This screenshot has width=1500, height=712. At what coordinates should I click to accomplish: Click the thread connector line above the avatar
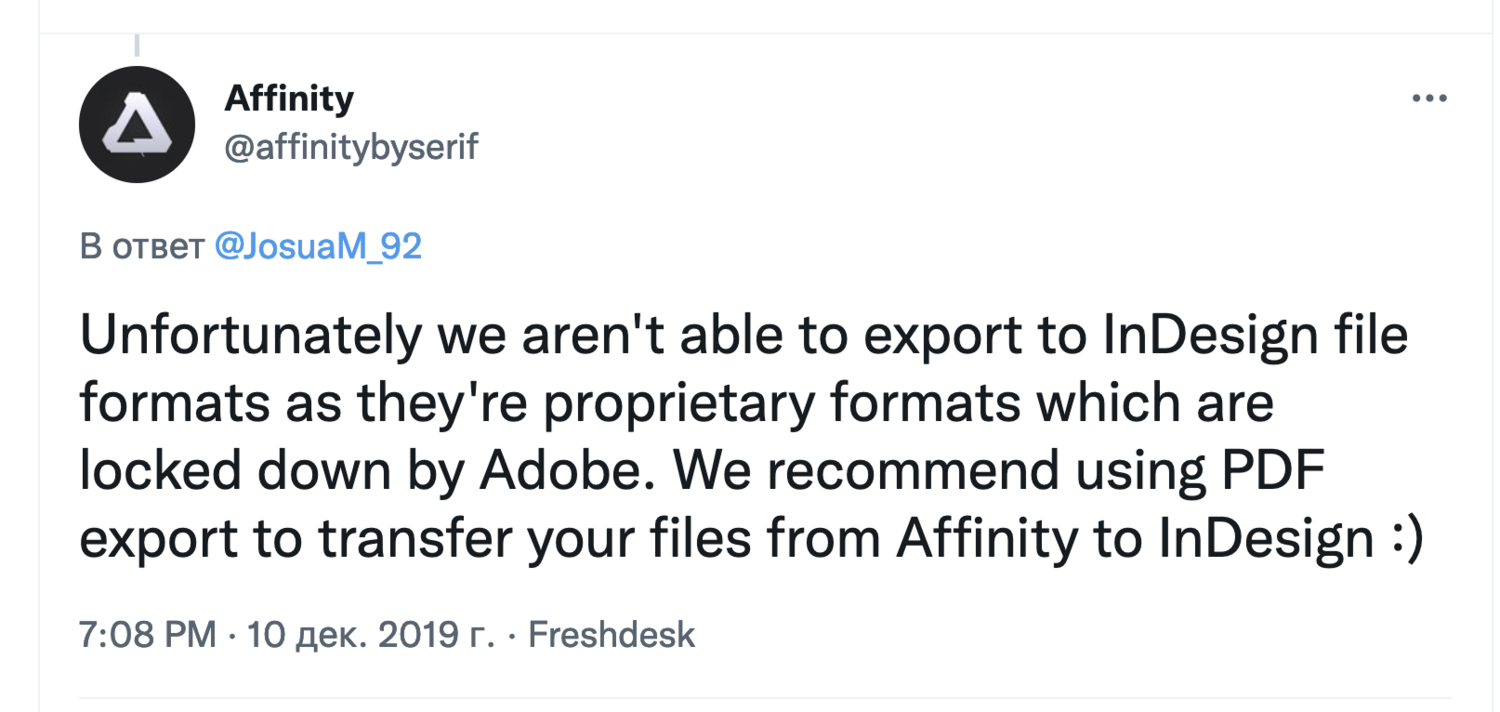point(136,44)
